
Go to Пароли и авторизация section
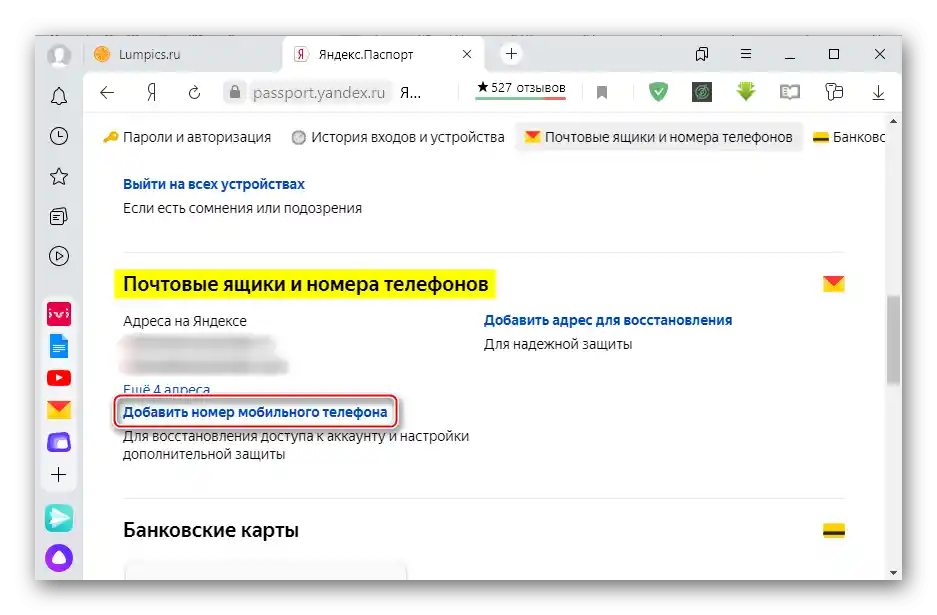tap(187, 137)
